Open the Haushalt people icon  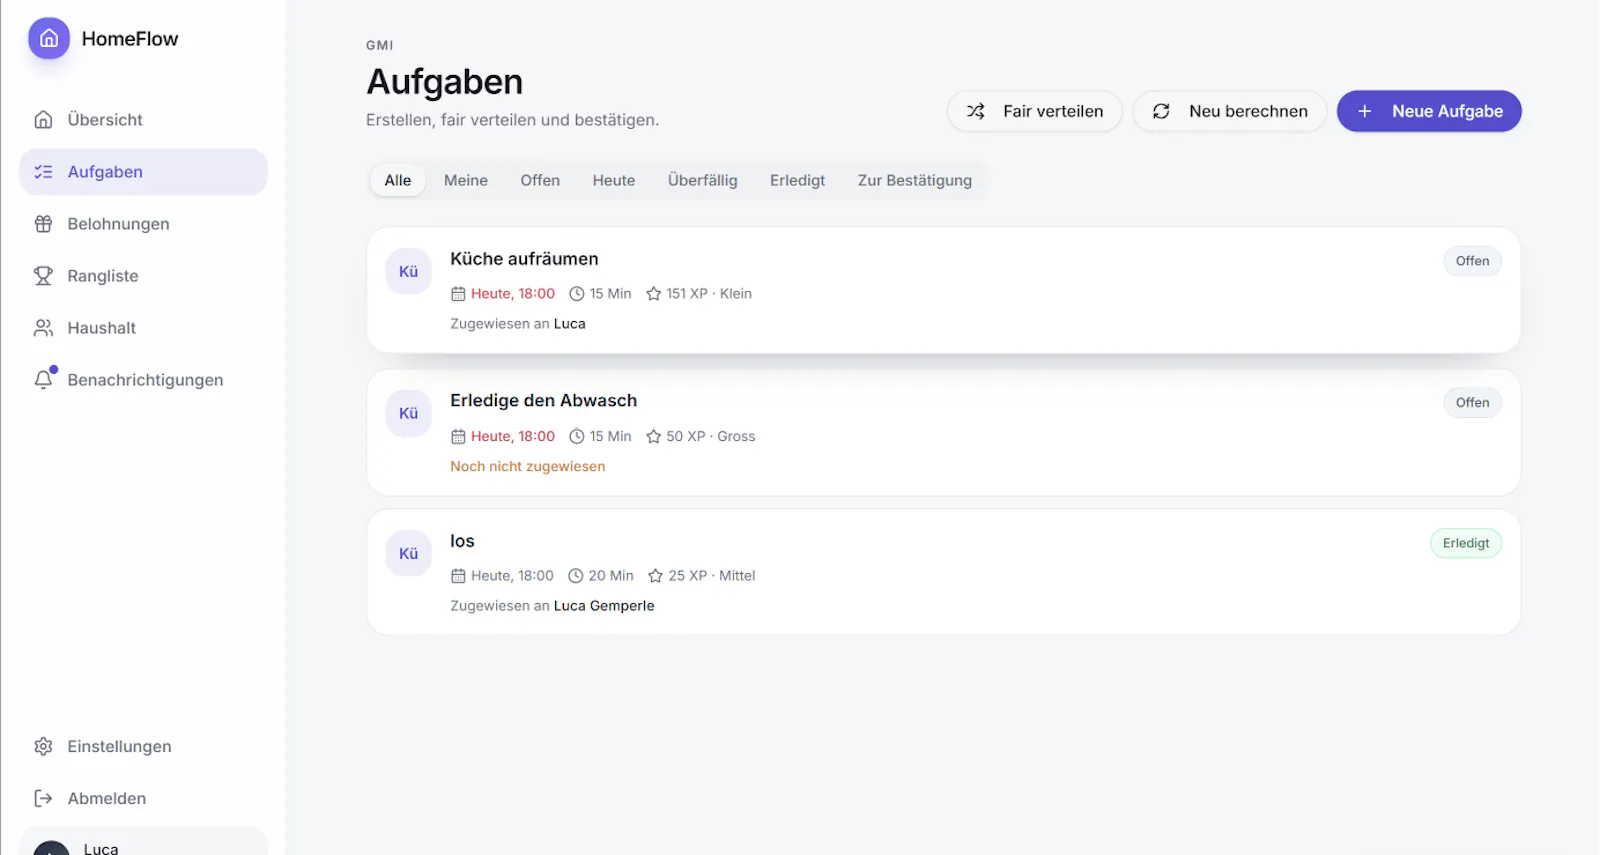point(43,328)
